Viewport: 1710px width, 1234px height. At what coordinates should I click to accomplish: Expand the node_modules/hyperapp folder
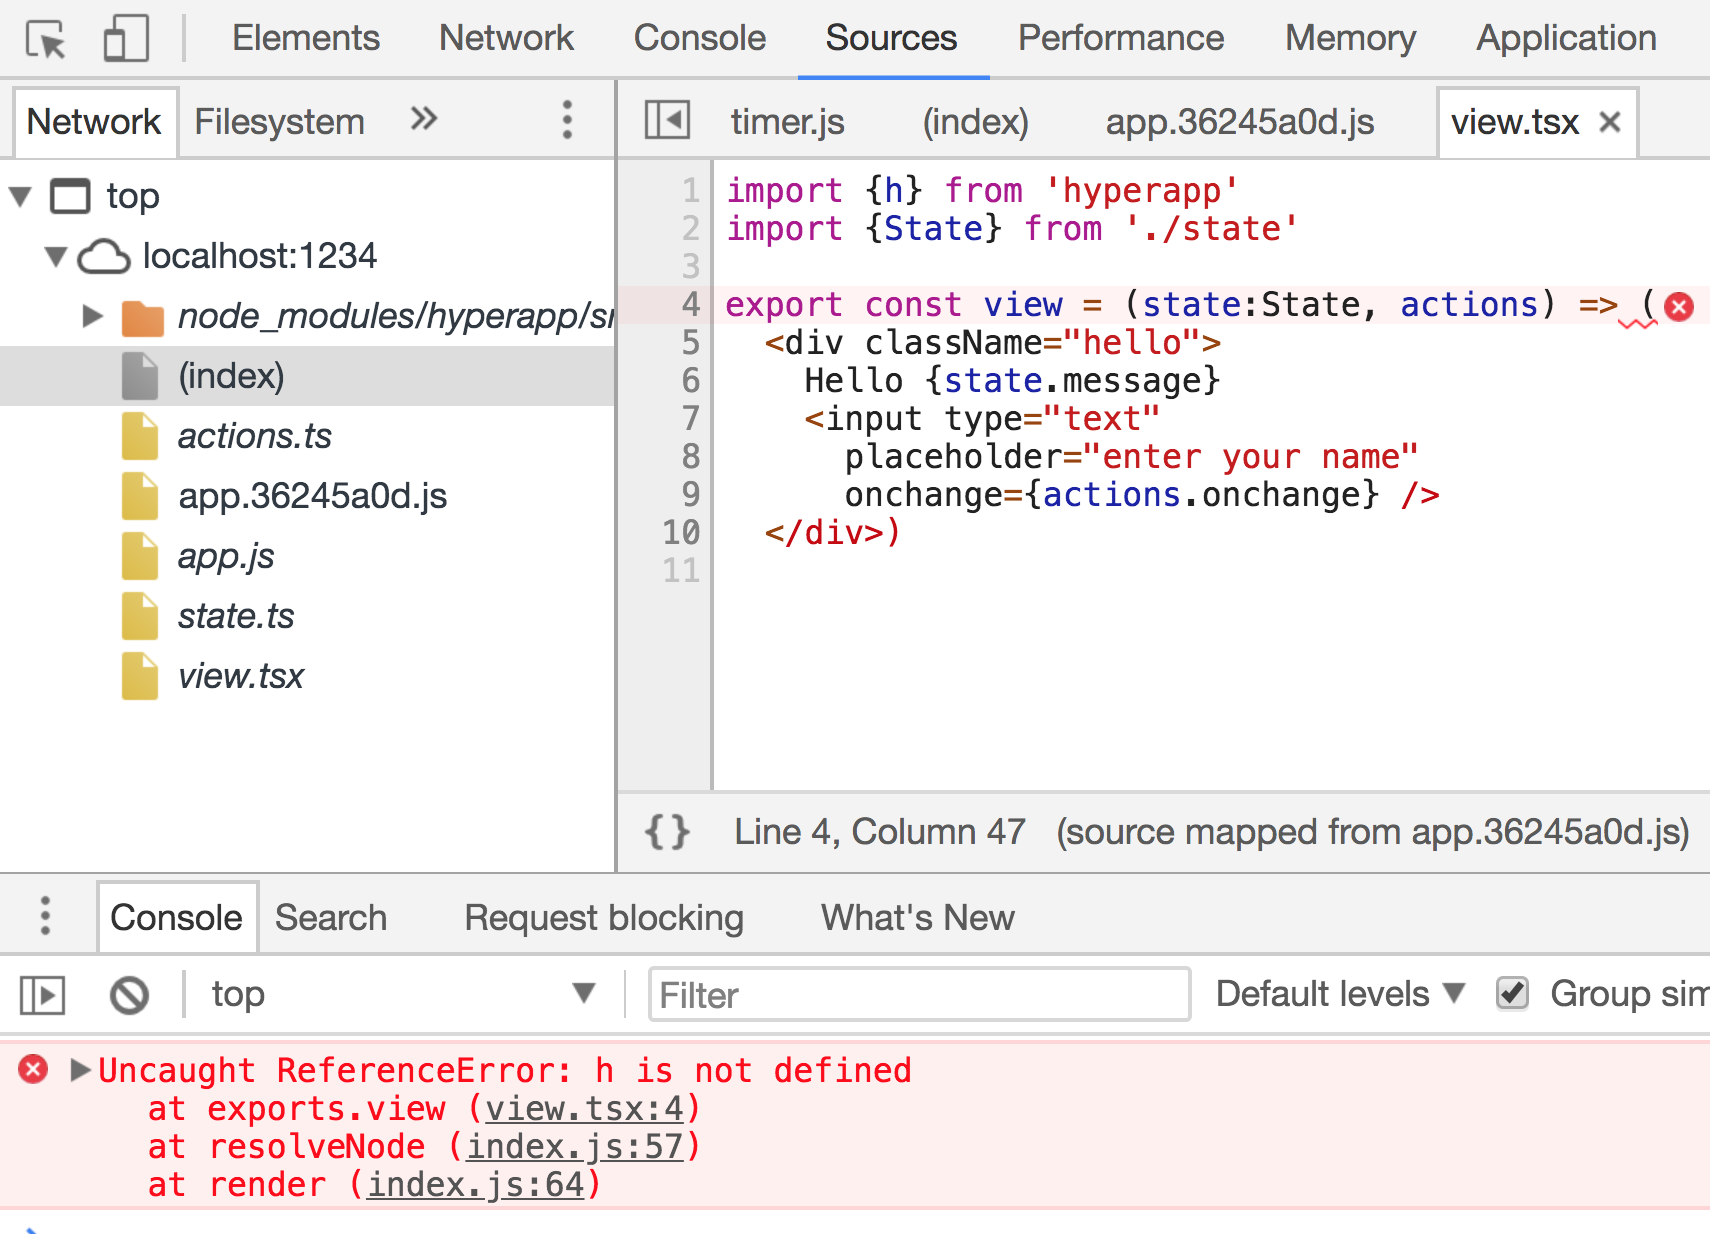pos(92,316)
